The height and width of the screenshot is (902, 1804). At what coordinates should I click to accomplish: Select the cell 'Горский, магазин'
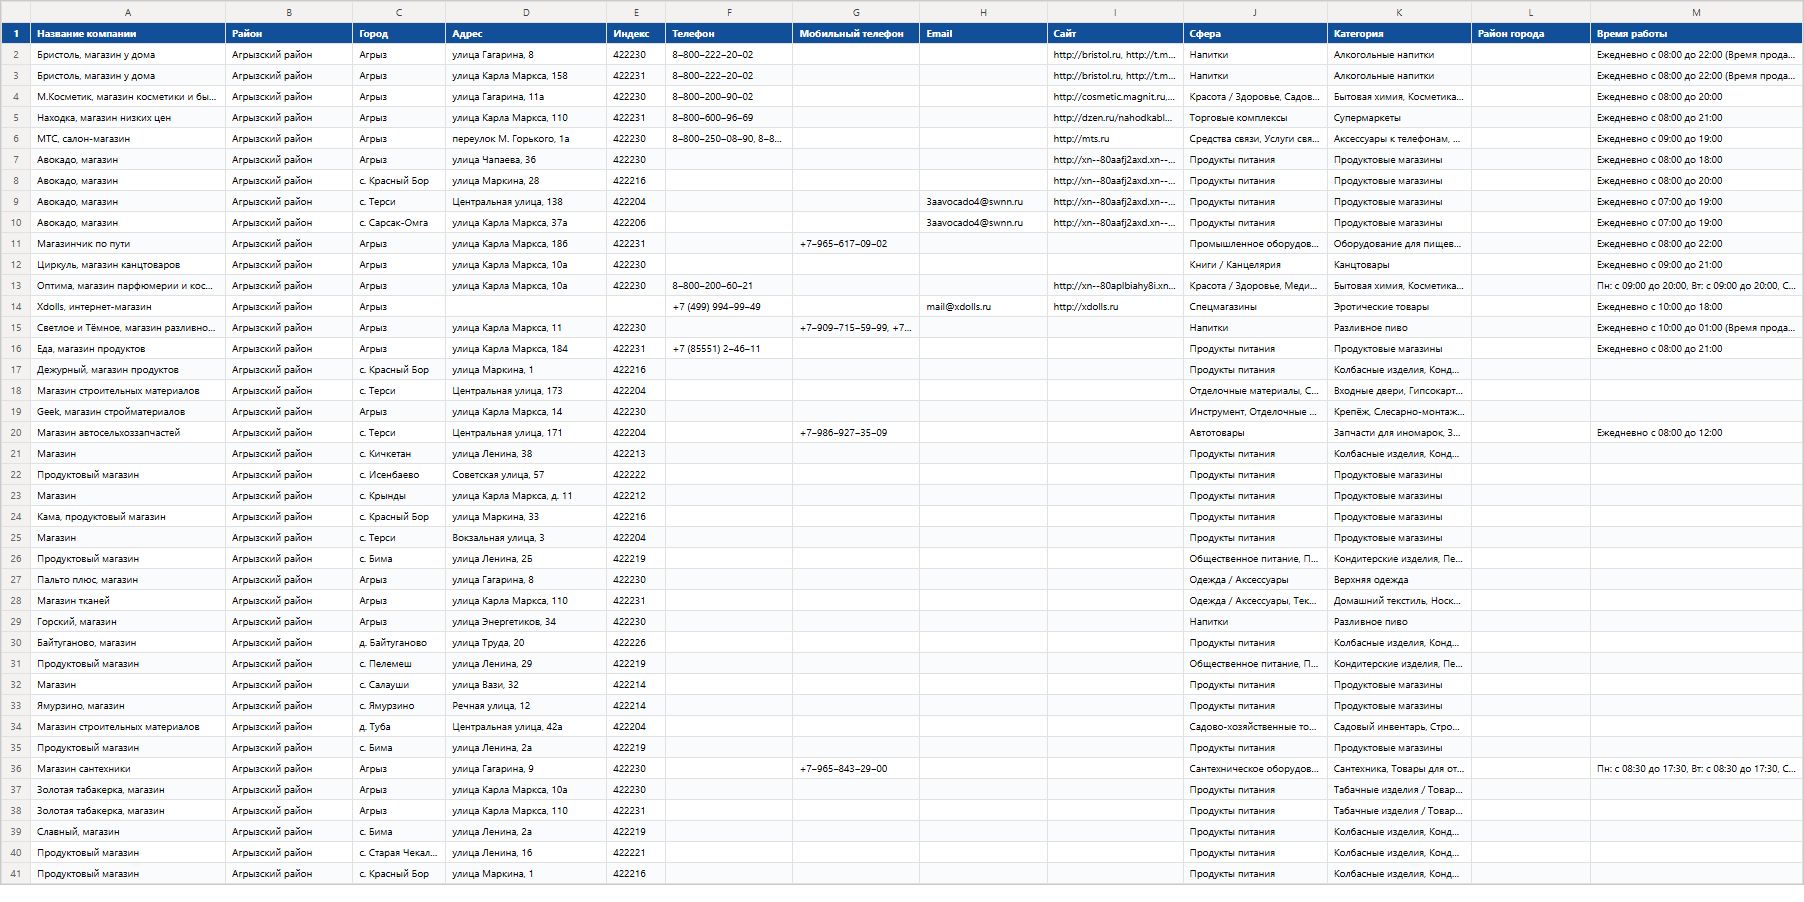click(128, 622)
